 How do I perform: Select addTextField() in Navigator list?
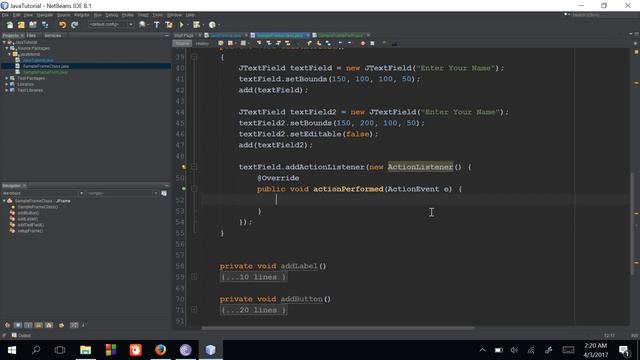pos(31,225)
